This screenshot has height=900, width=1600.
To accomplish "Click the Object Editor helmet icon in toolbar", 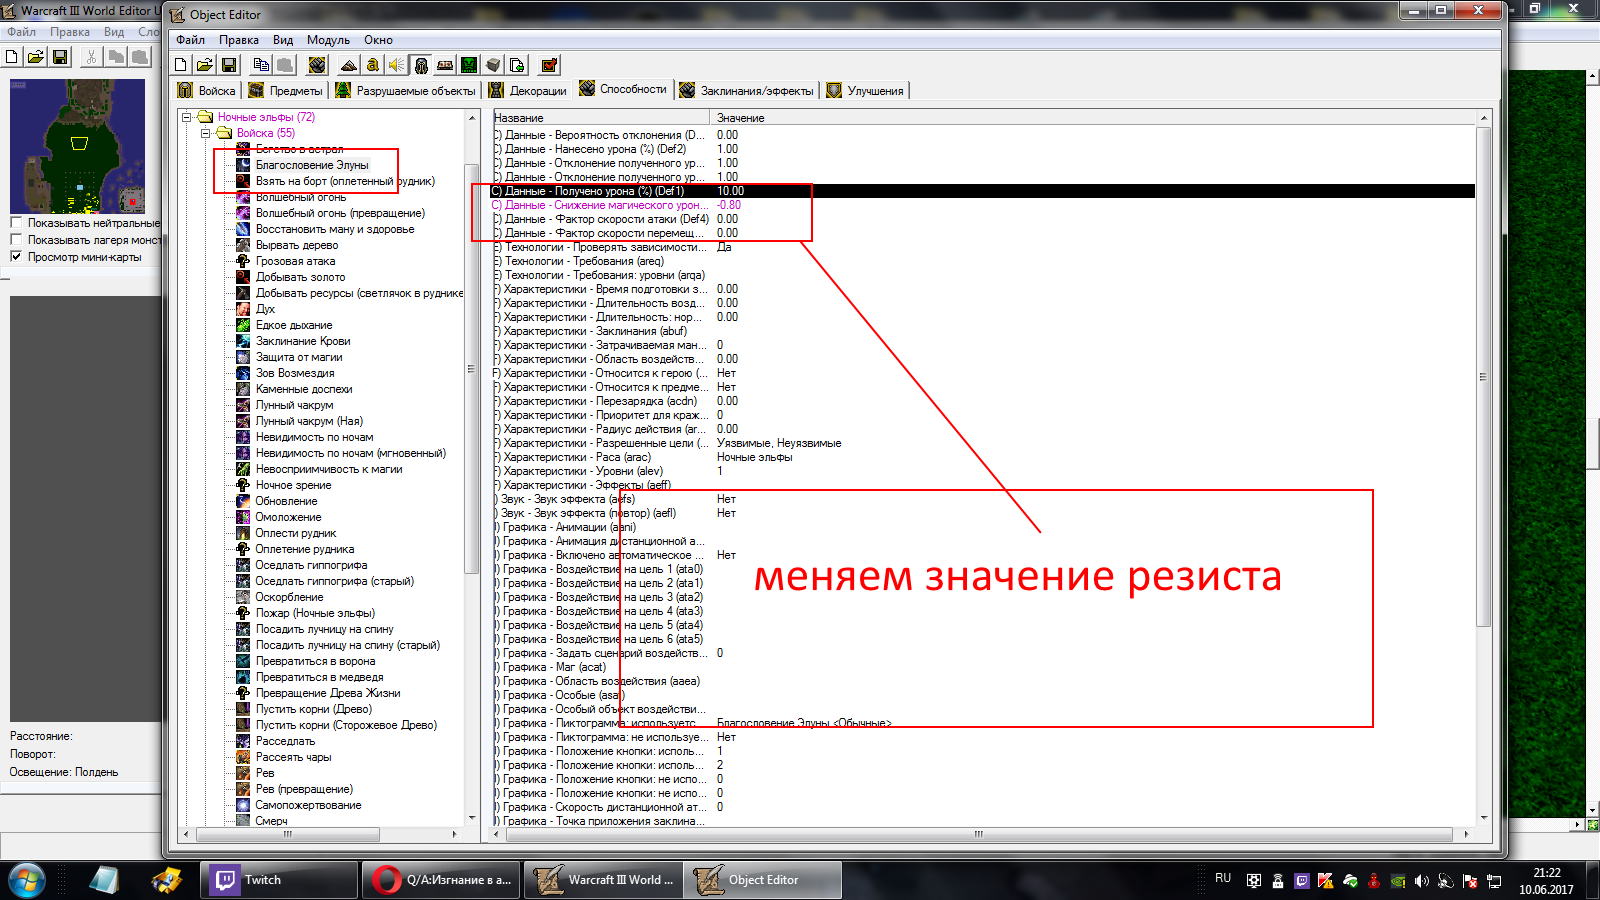I will 421,65.
